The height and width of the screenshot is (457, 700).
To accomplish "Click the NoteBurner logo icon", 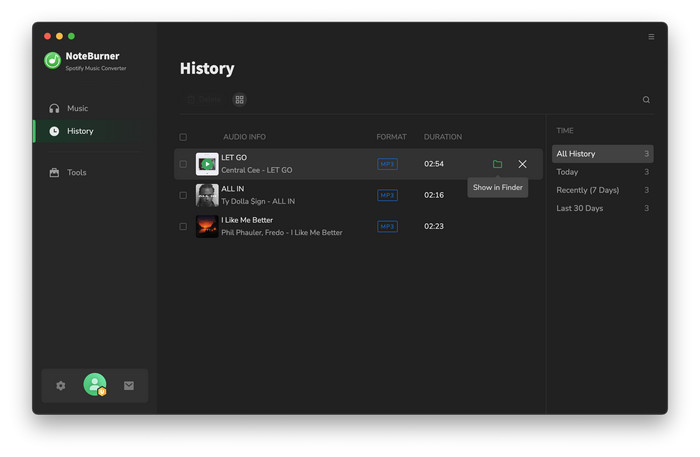I will (53, 60).
